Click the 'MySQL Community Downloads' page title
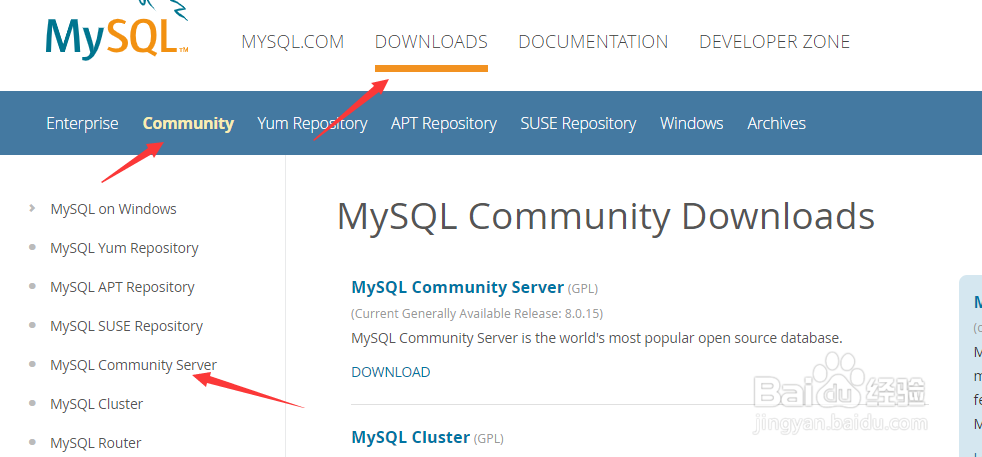 click(606, 217)
